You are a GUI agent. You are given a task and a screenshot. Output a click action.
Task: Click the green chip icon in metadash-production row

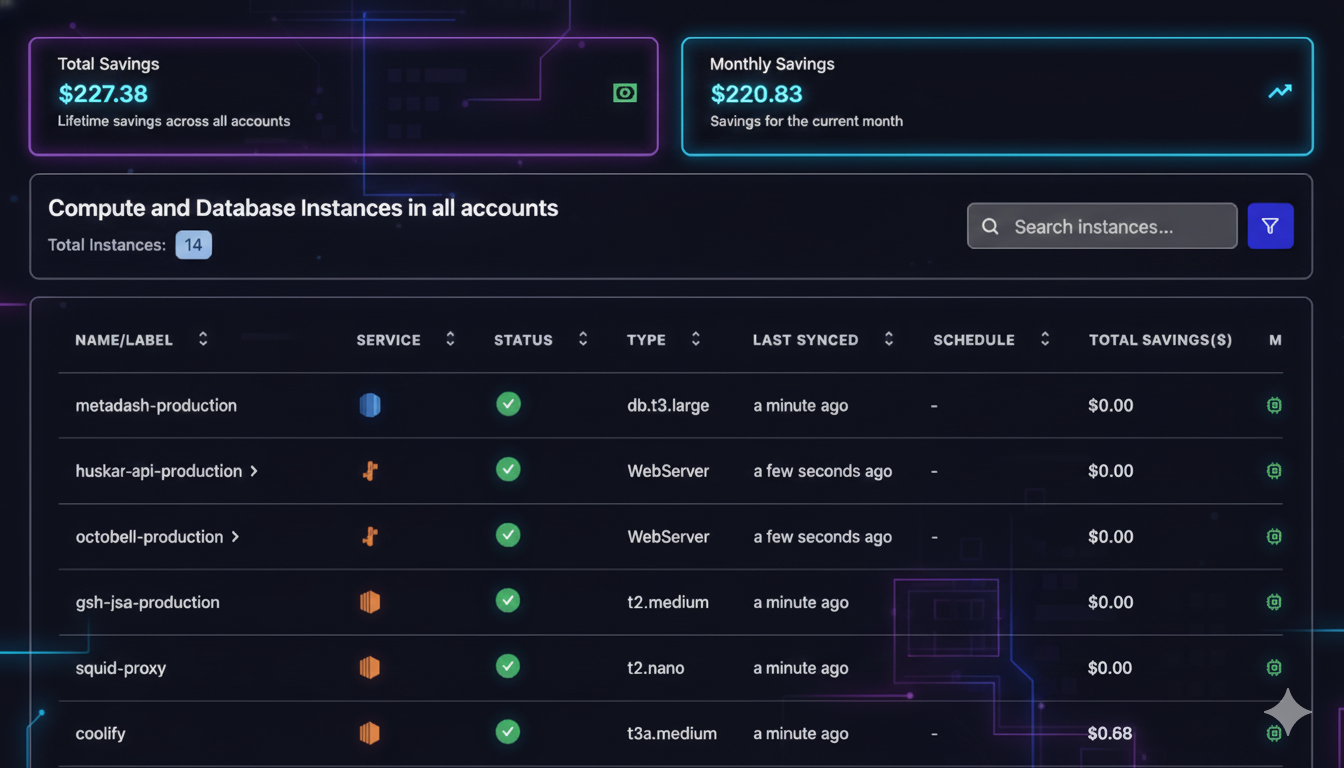(x=1274, y=405)
